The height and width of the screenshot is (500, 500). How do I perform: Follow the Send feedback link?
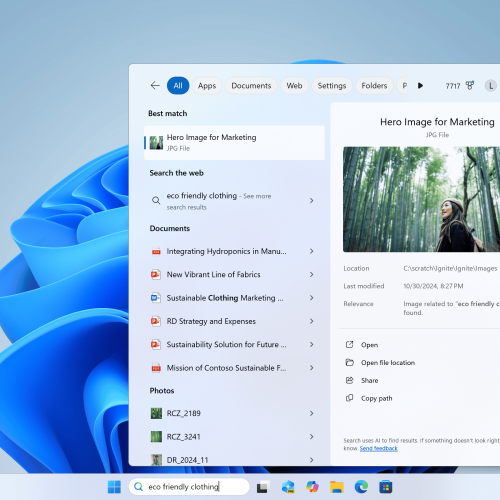[x=379, y=448]
